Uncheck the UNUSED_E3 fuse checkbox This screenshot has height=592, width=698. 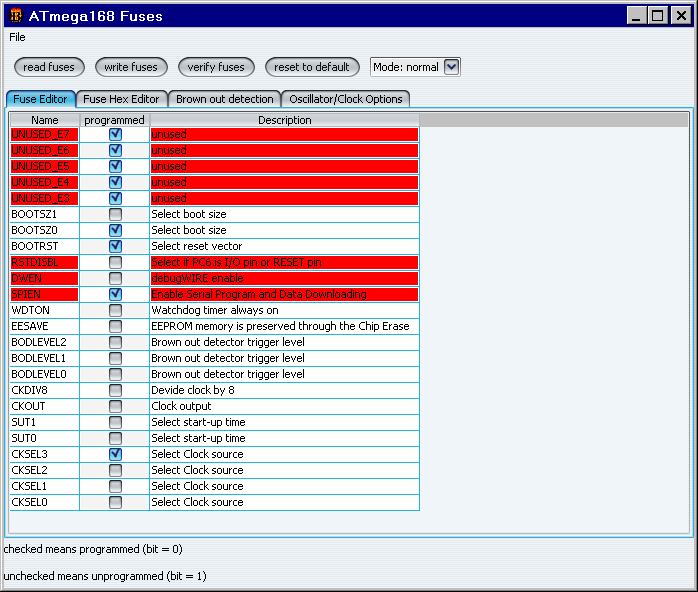click(115, 199)
